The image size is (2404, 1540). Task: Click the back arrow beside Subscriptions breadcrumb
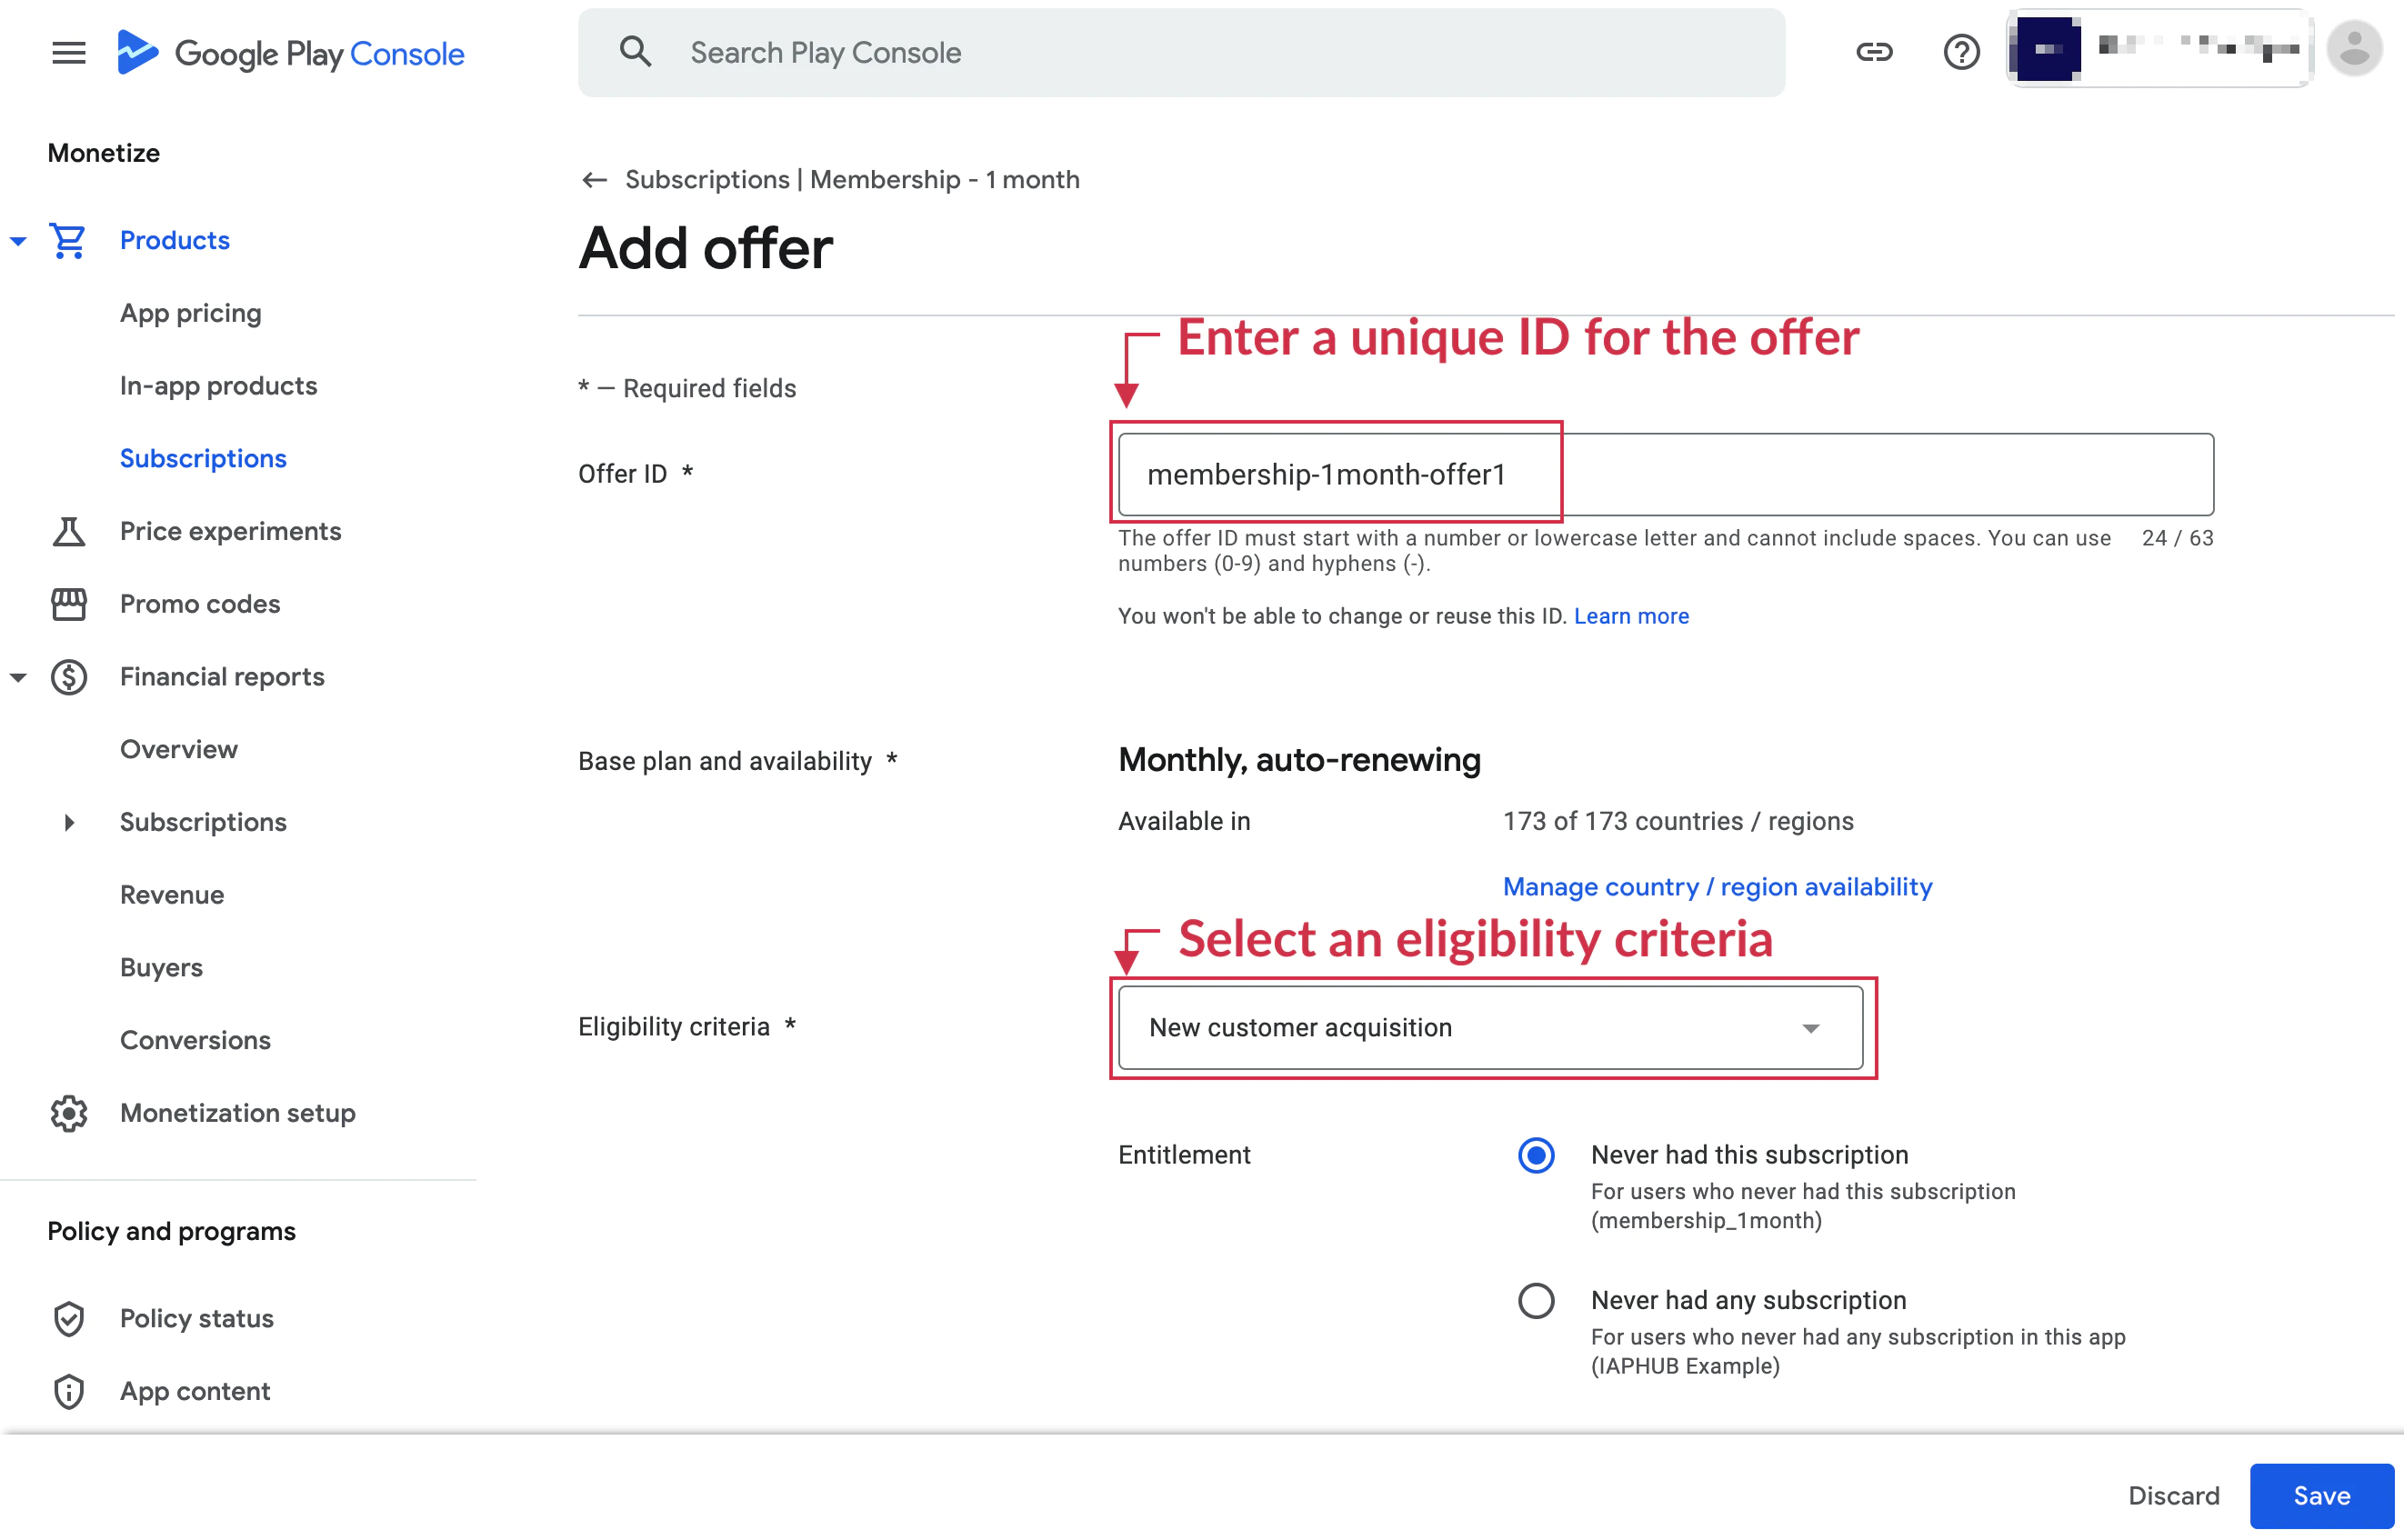click(594, 180)
